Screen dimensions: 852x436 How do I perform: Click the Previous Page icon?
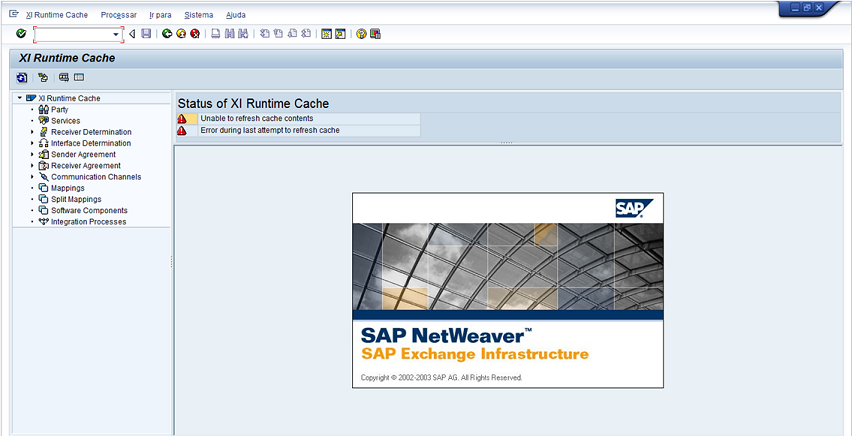pyautogui.click(x=278, y=34)
